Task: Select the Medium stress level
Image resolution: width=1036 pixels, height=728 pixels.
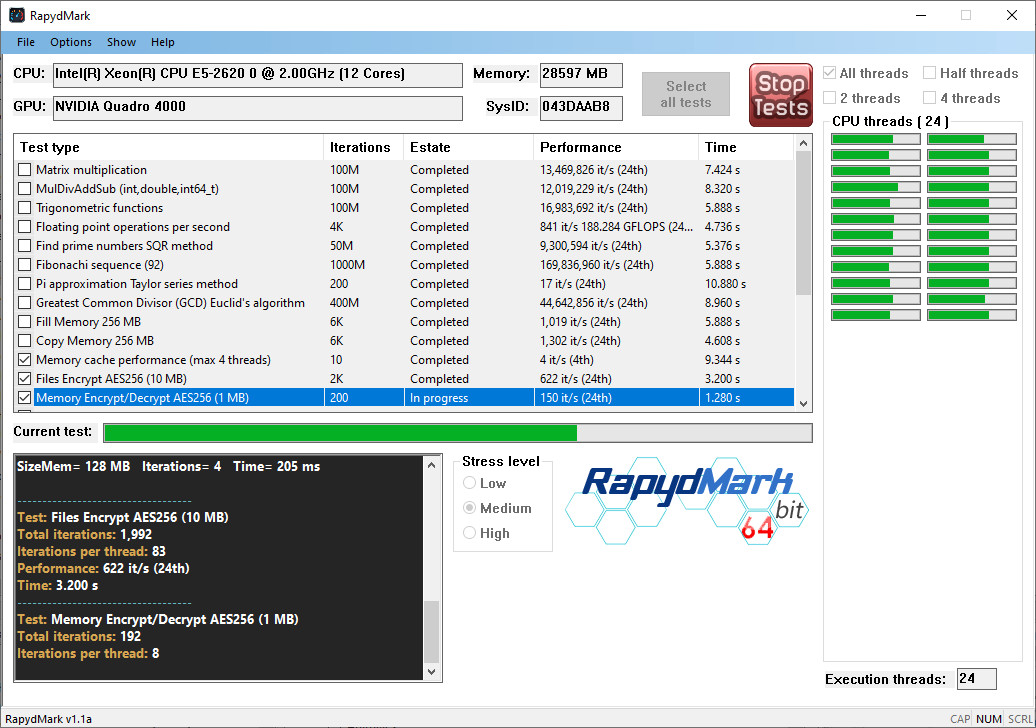Action: click(469, 508)
